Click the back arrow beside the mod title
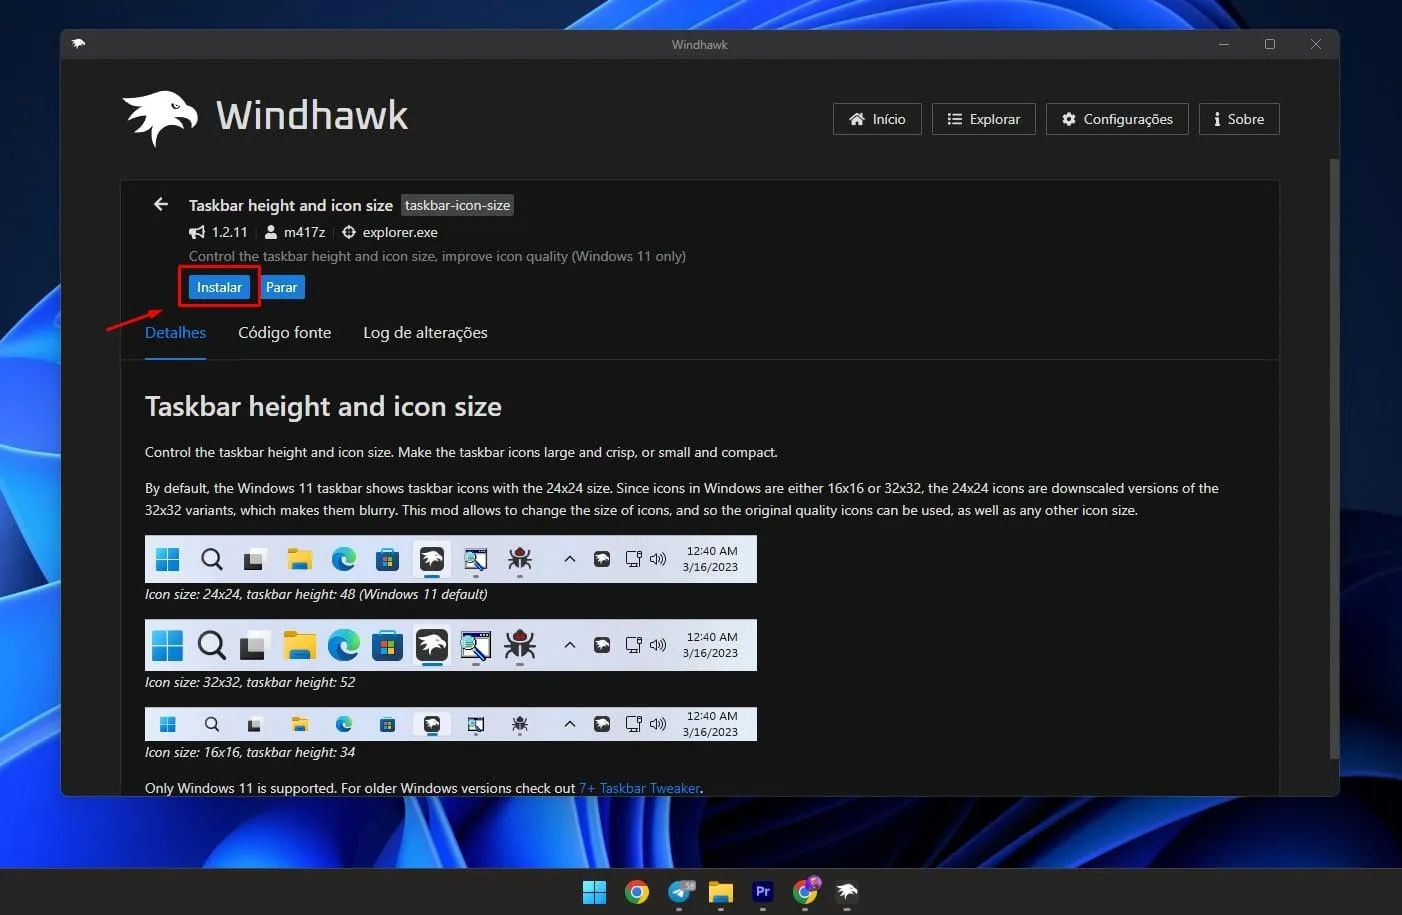Screen dimensions: 1402x915 click(161, 204)
